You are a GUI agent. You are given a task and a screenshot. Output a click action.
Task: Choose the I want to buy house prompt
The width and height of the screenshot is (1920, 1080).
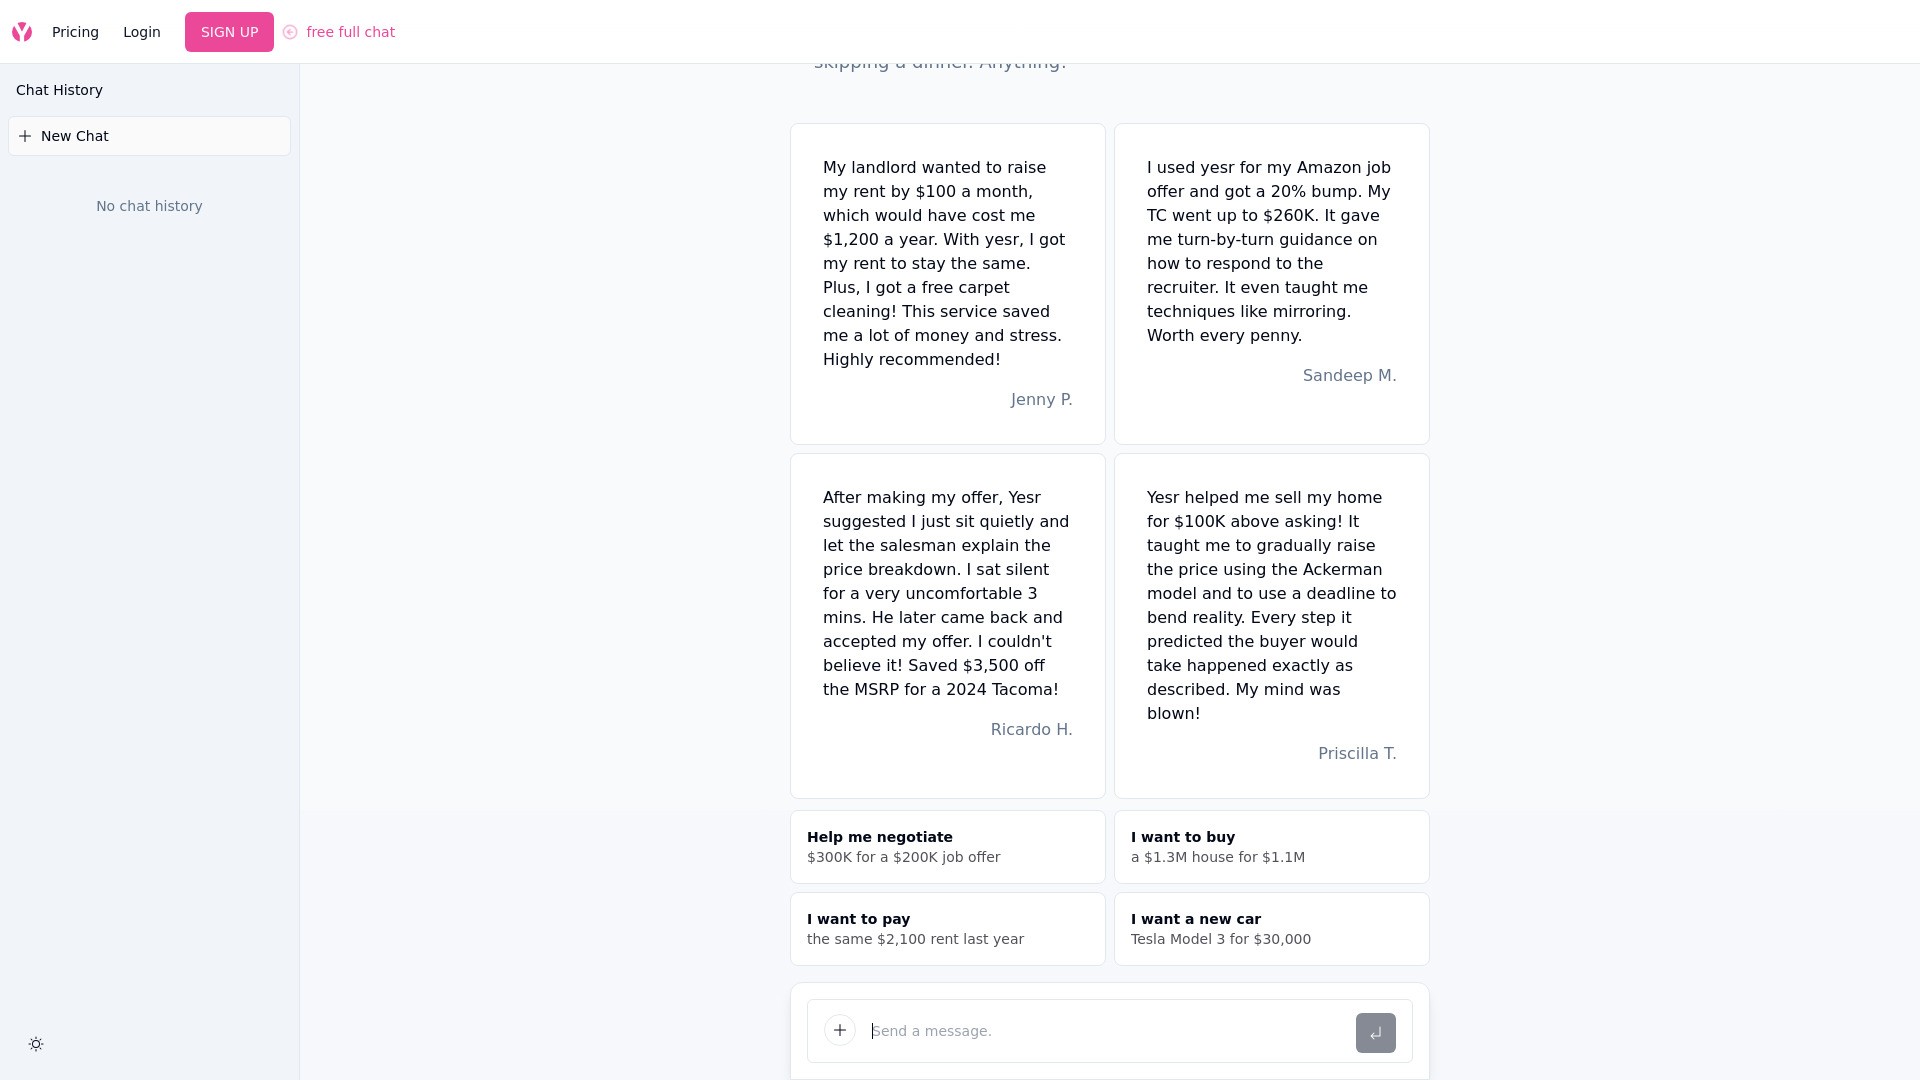point(1271,847)
